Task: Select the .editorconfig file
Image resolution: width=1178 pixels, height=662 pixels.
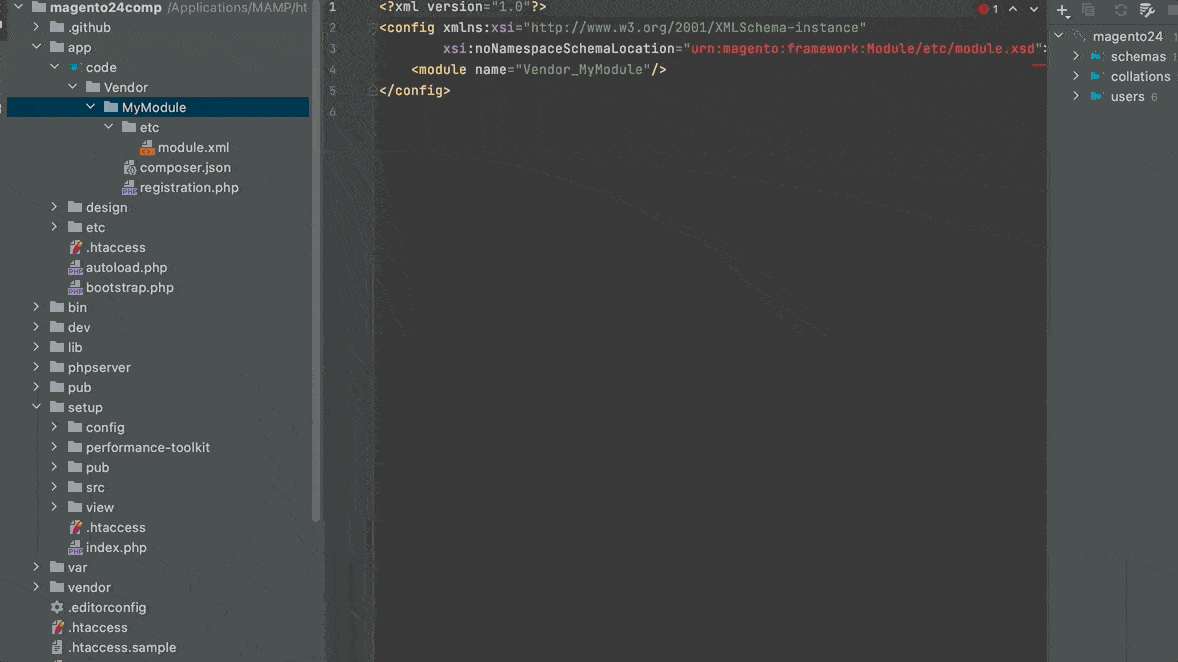Action: click(106, 607)
